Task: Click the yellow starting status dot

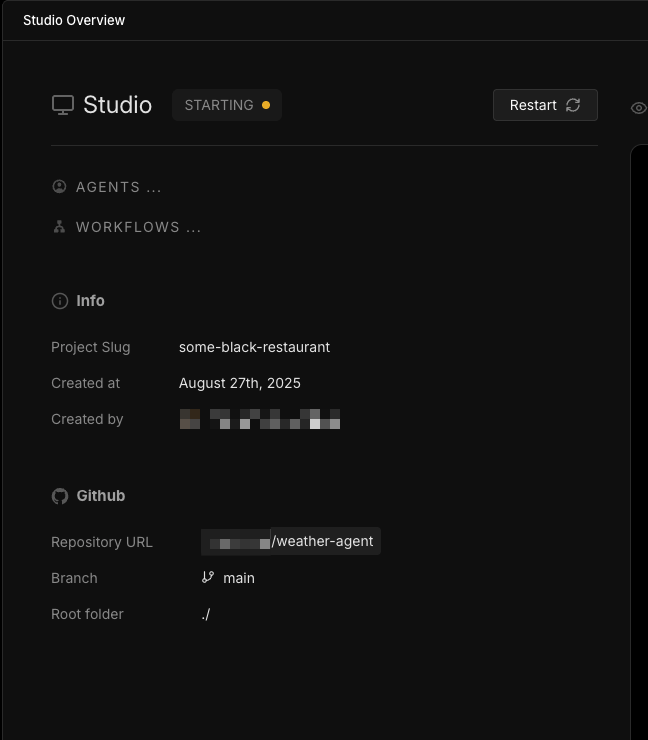Action: click(x=266, y=105)
